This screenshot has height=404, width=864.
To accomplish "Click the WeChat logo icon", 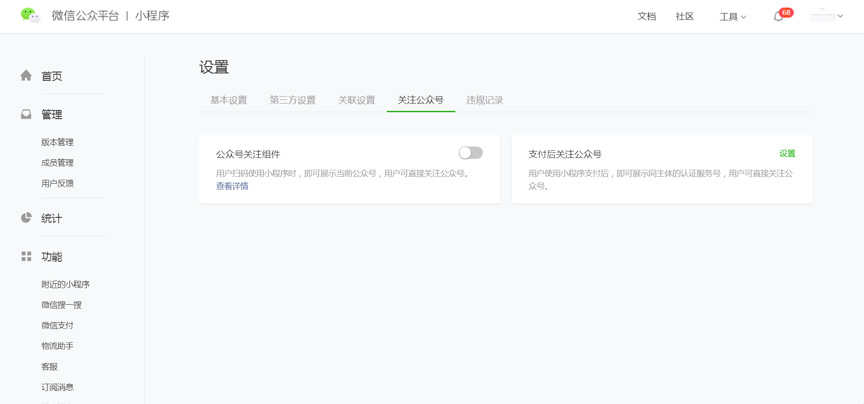I will point(30,15).
